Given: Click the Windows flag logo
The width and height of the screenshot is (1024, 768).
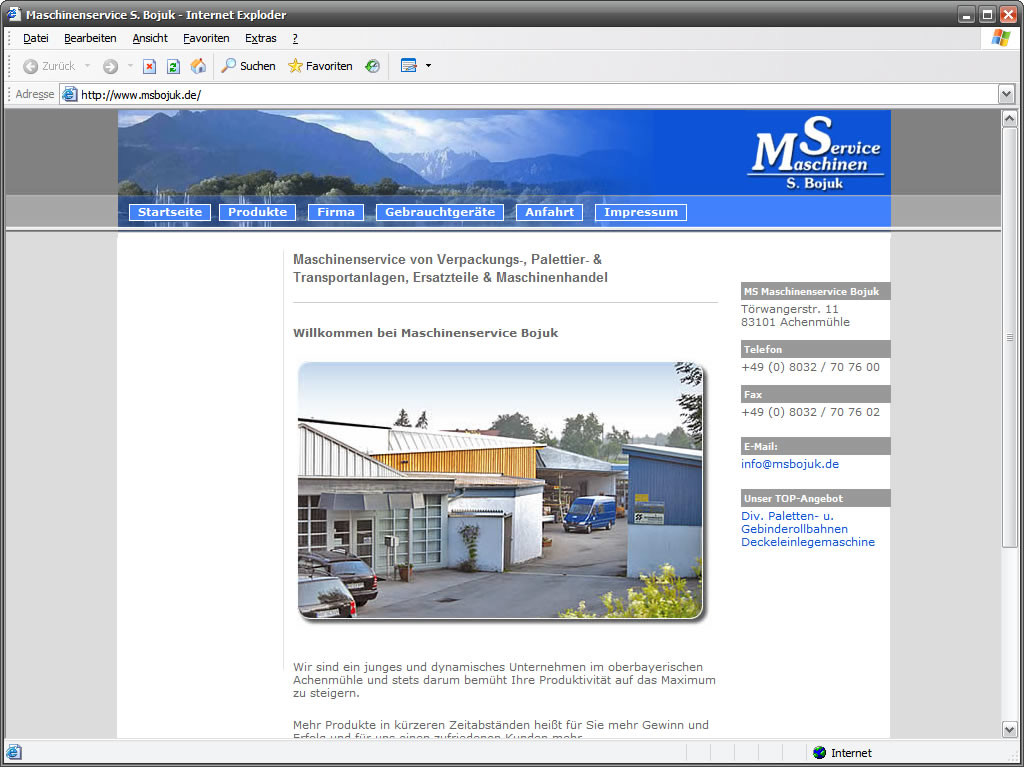Looking at the screenshot, I should click(1000, 38).
